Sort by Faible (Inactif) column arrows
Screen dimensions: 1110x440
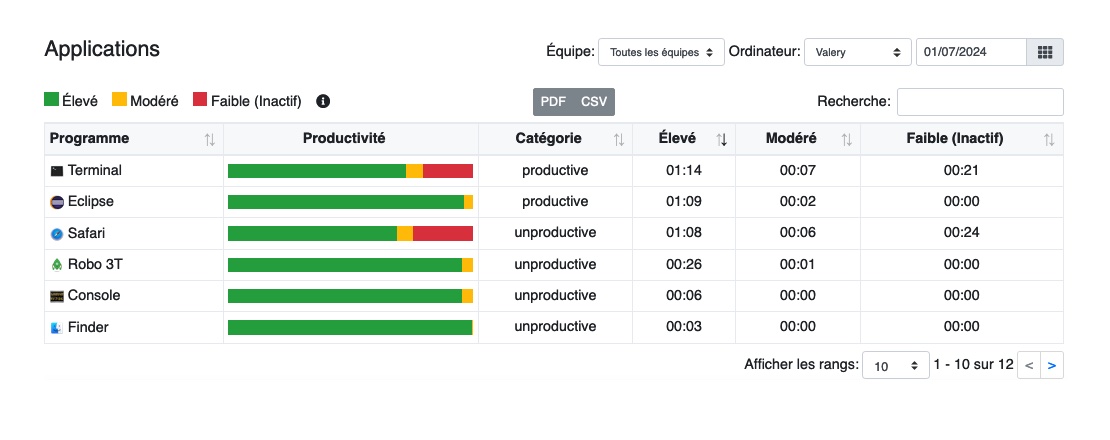[x=1049, y=139]
